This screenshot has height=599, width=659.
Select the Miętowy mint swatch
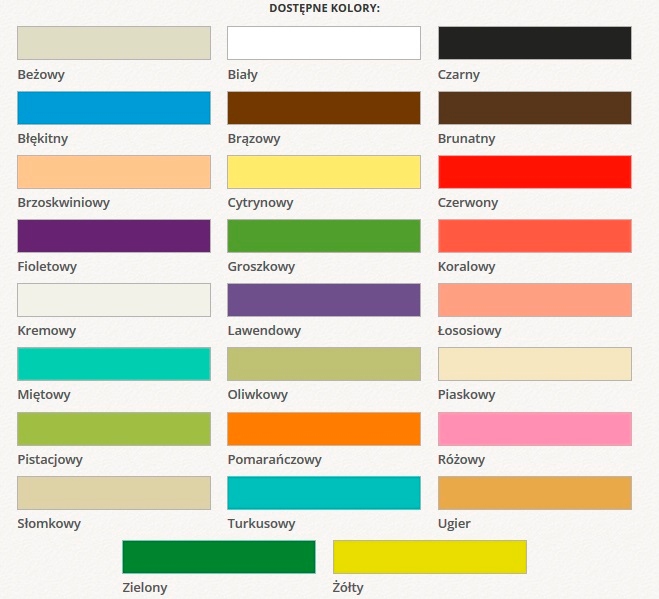pos(114,364)
